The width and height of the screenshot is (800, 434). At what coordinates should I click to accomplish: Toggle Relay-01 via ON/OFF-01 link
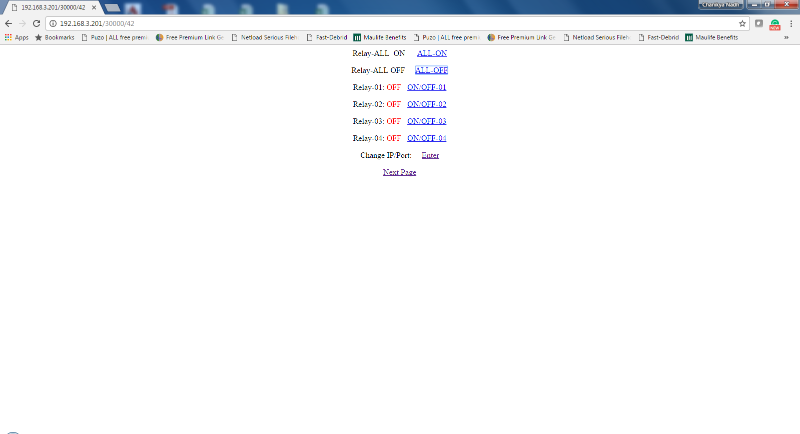tap(427, 87)
